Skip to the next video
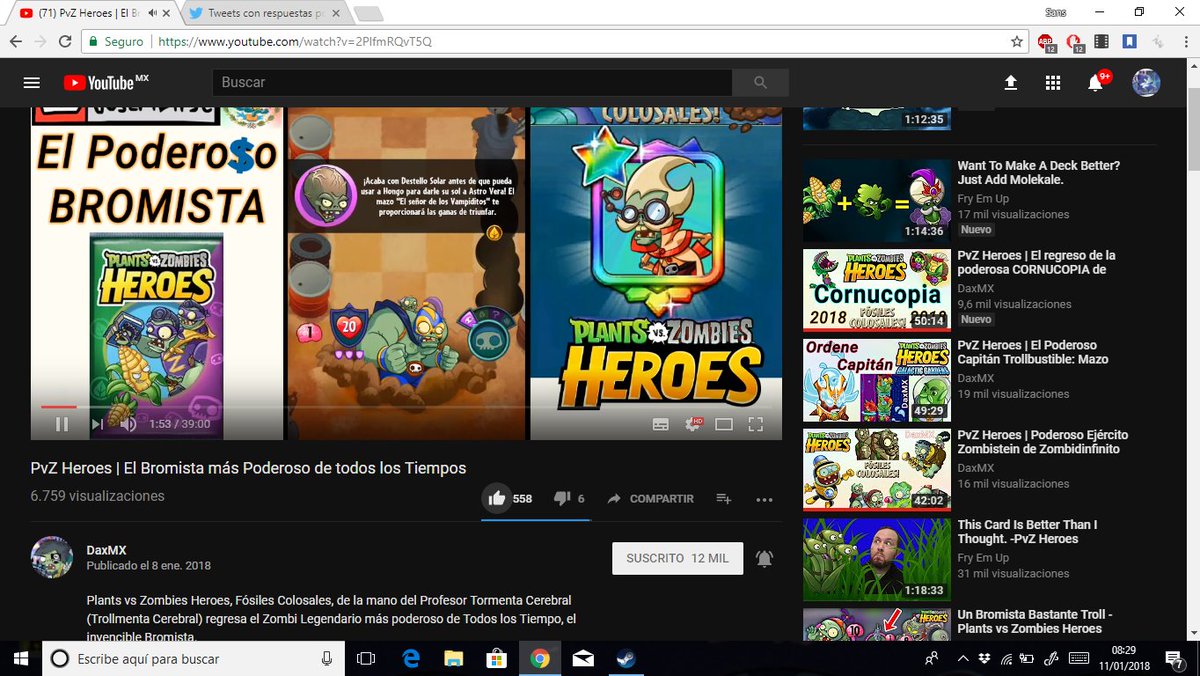 tap(97, 424)
